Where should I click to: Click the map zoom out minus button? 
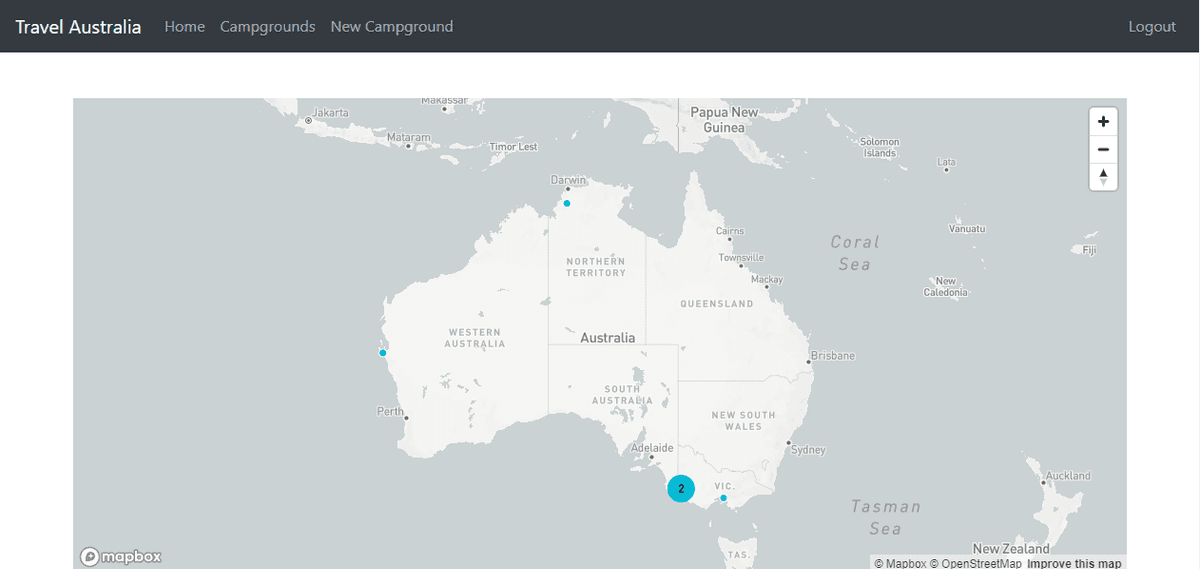click(1103, 150)
